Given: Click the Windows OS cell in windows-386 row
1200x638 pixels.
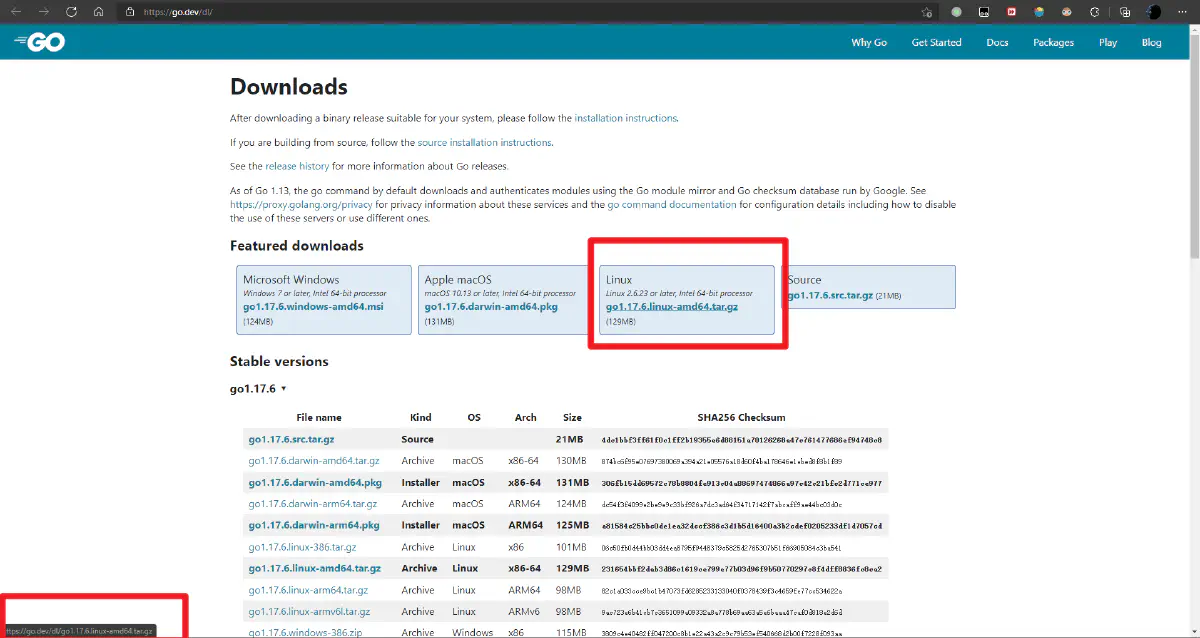Looking at the screenshot, I should click(472, 632).
